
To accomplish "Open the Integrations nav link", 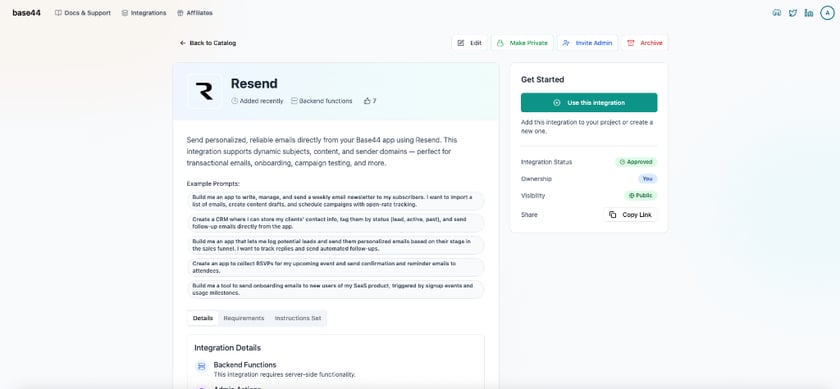I will coord(144,13).
